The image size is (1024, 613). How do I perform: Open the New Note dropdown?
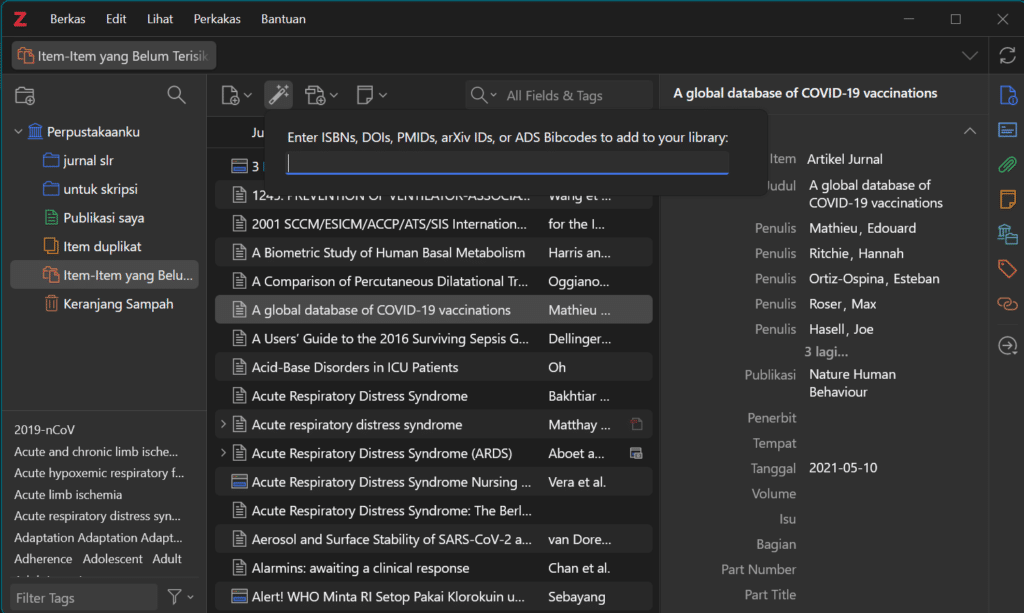coord(371,95)
